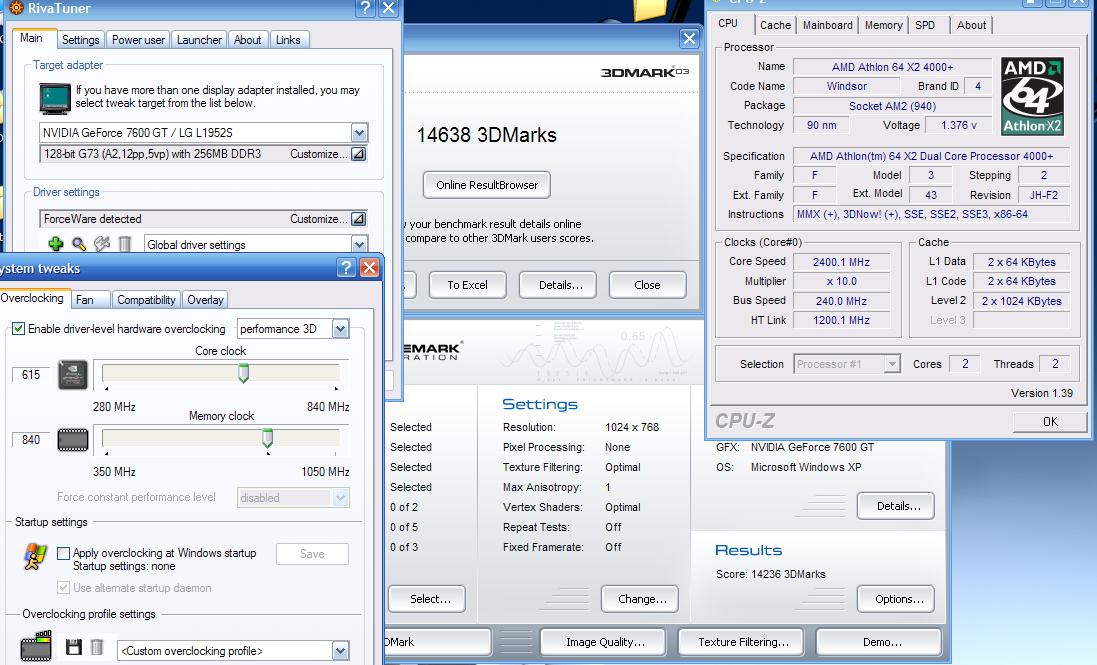Switch to CPU-Z Mainboard tab

828,25
